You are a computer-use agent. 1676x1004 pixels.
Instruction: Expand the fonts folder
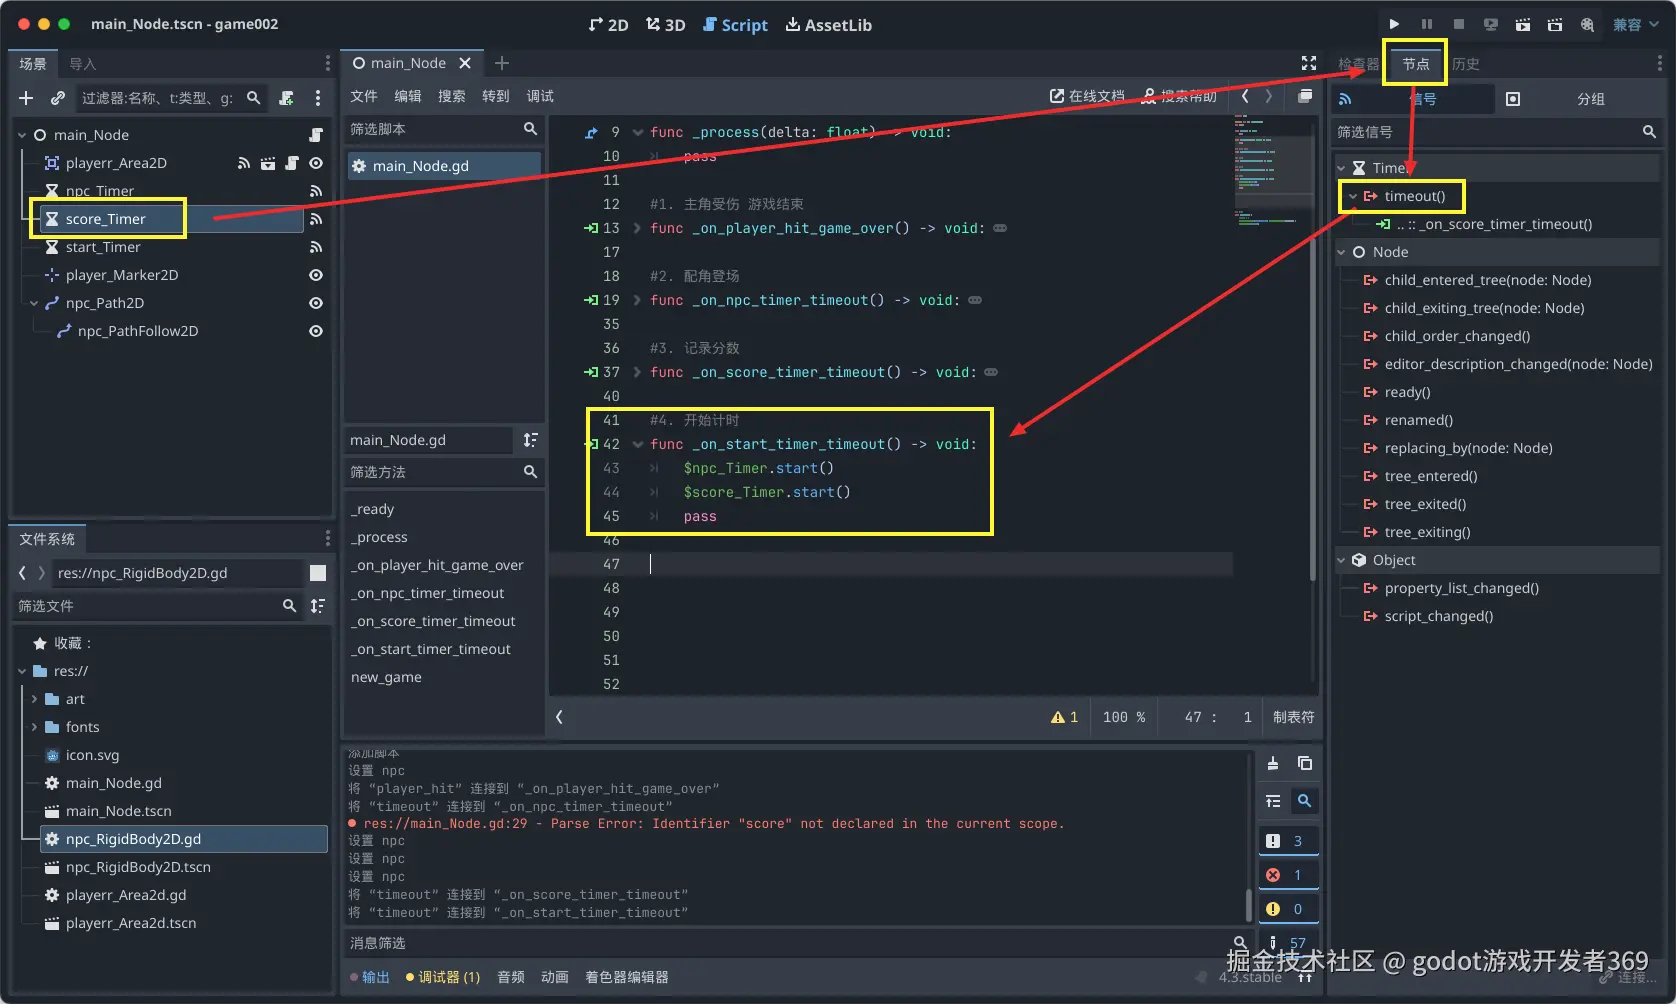click(34, 727)
